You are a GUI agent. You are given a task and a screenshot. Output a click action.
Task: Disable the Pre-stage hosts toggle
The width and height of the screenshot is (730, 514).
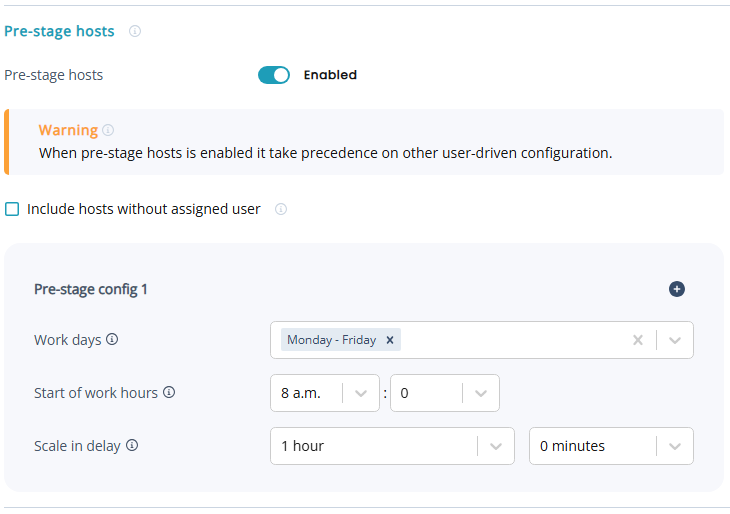[x=273, y=75]
